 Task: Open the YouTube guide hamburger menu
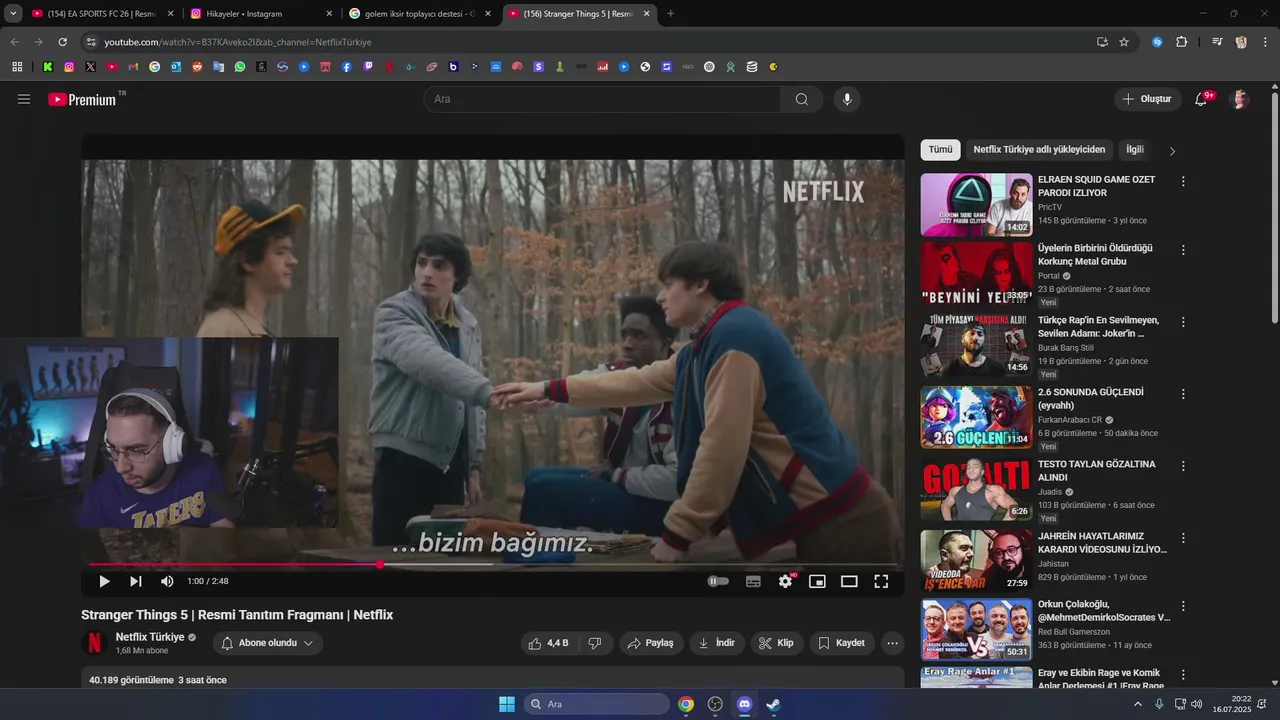click(x=24, y=99)
